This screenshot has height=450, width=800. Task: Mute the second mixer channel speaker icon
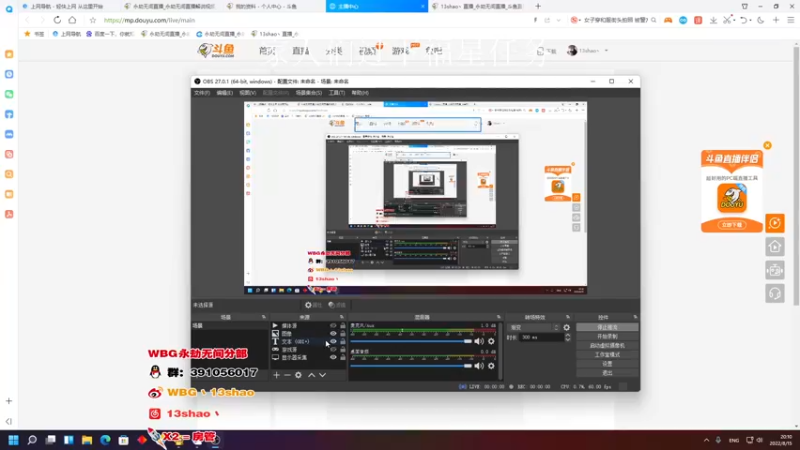click(x=479, y=366)
